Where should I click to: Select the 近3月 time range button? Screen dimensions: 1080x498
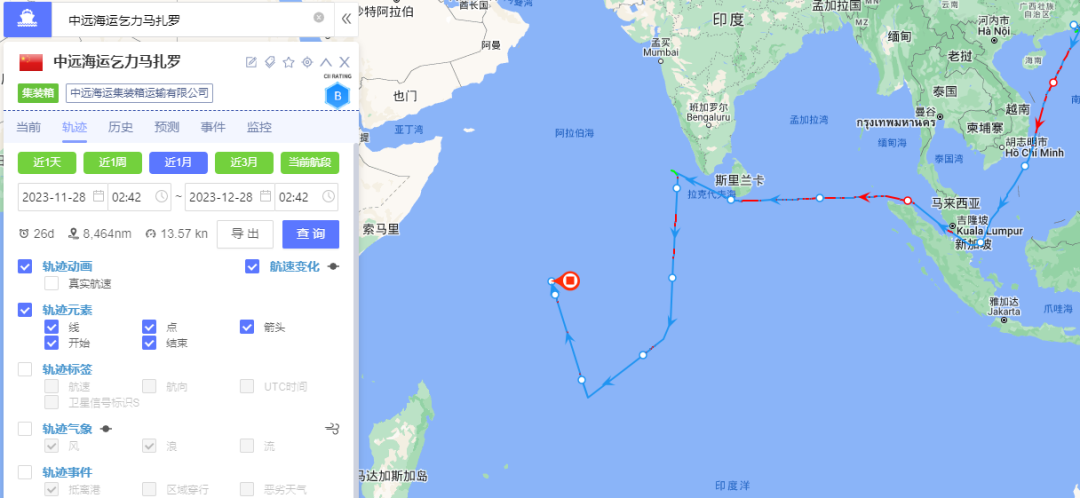[x=245, y=163]
